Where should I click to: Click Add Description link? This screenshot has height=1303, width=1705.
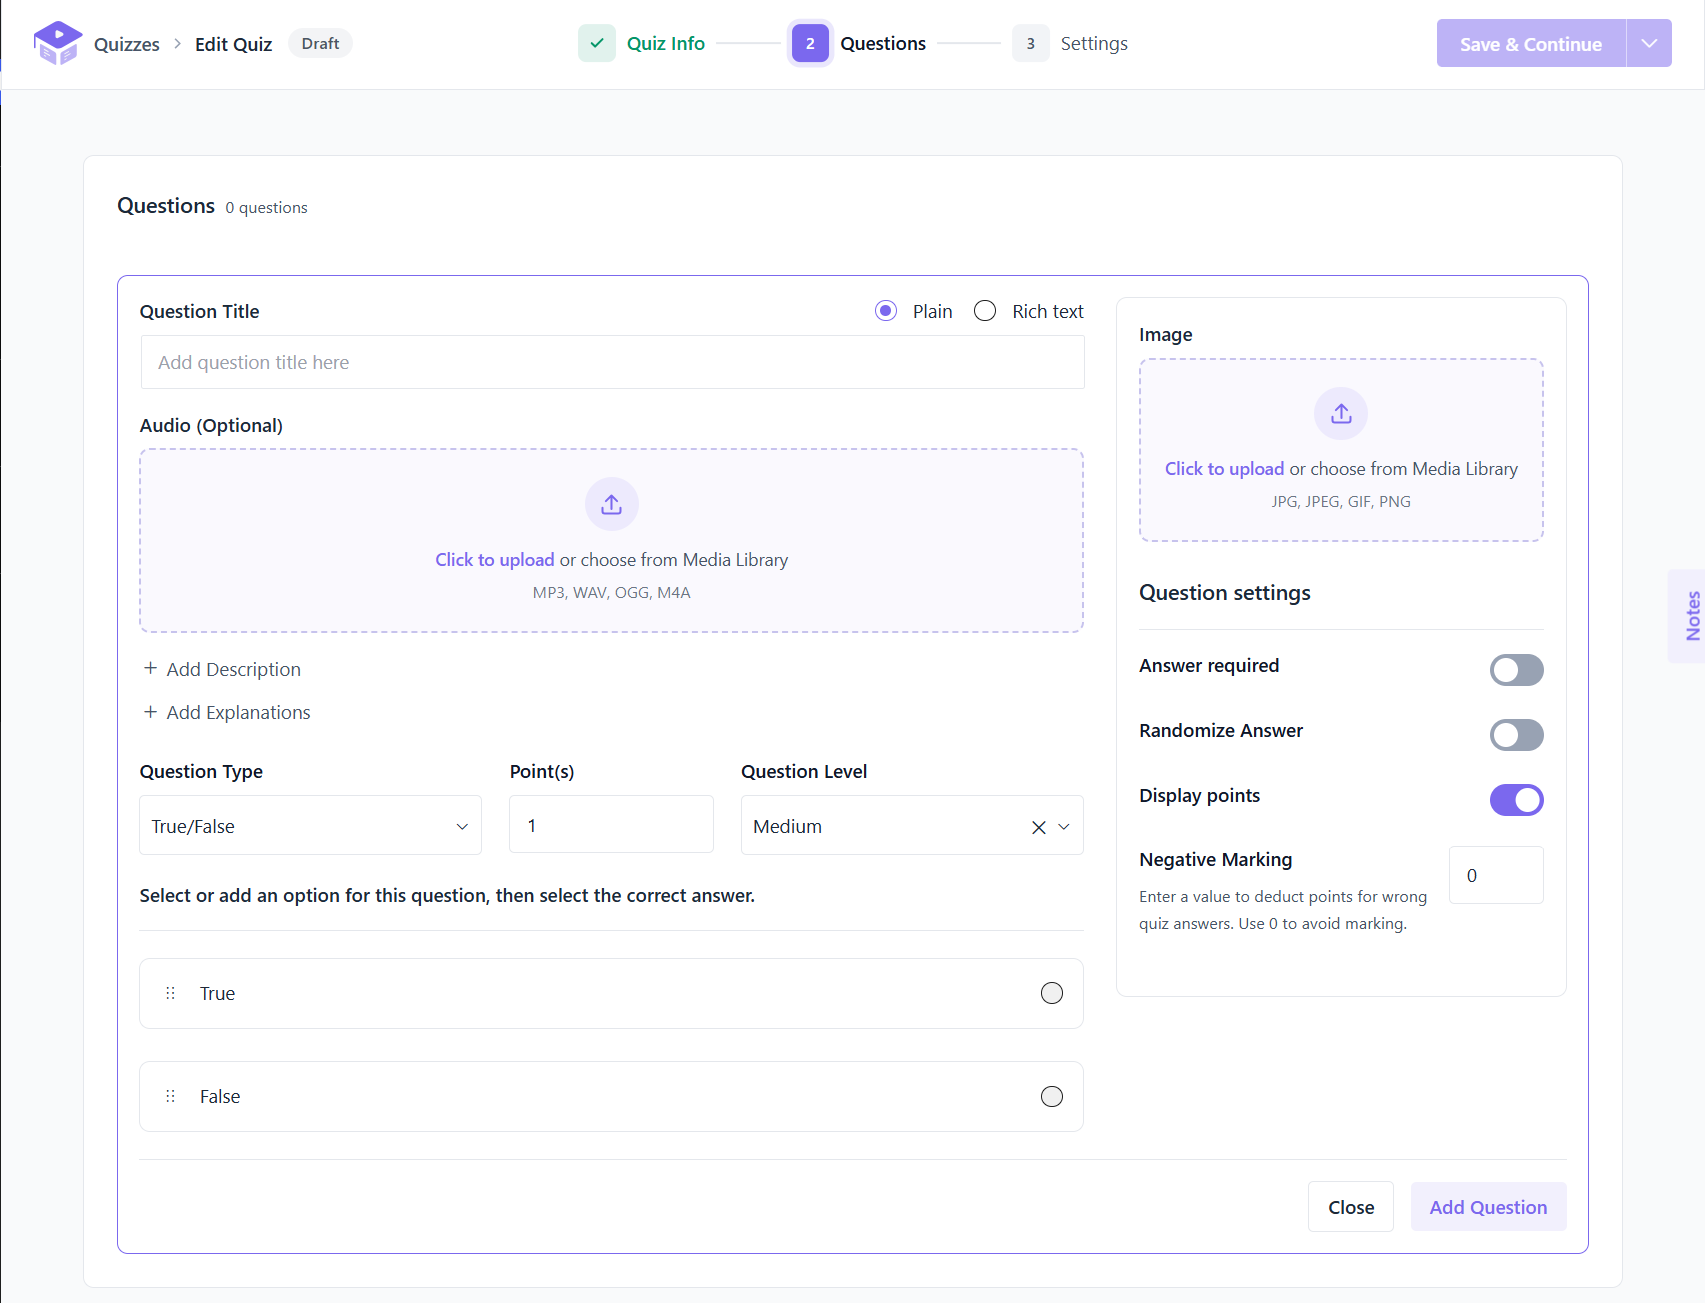click(233, 669)
